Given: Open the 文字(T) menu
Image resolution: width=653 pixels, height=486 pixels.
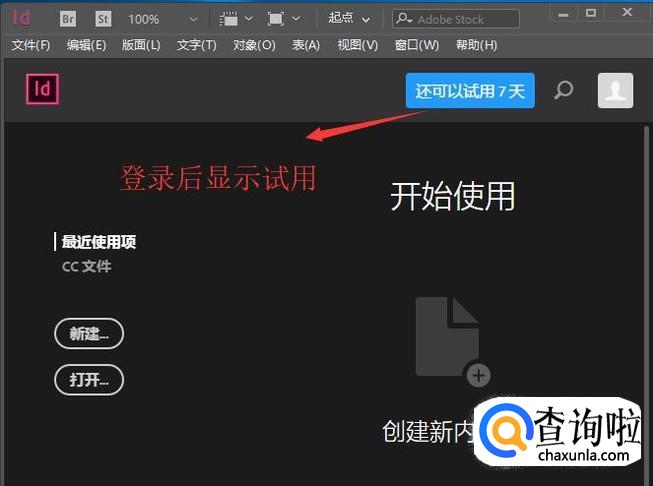Looking at the screenshot, I should tap(196, 45).
